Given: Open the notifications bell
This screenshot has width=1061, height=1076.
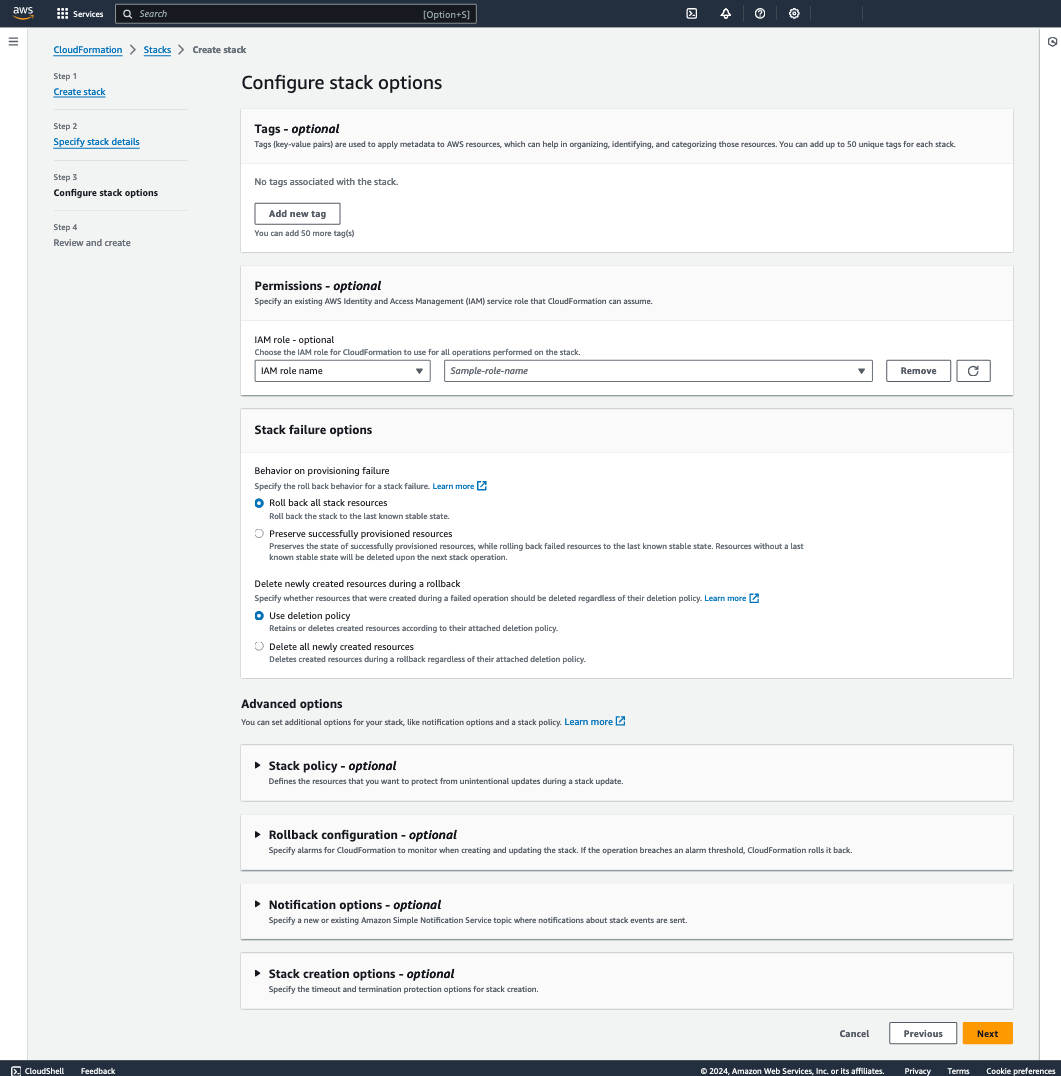Looking at the screenshot, I should tap(726, 13).
